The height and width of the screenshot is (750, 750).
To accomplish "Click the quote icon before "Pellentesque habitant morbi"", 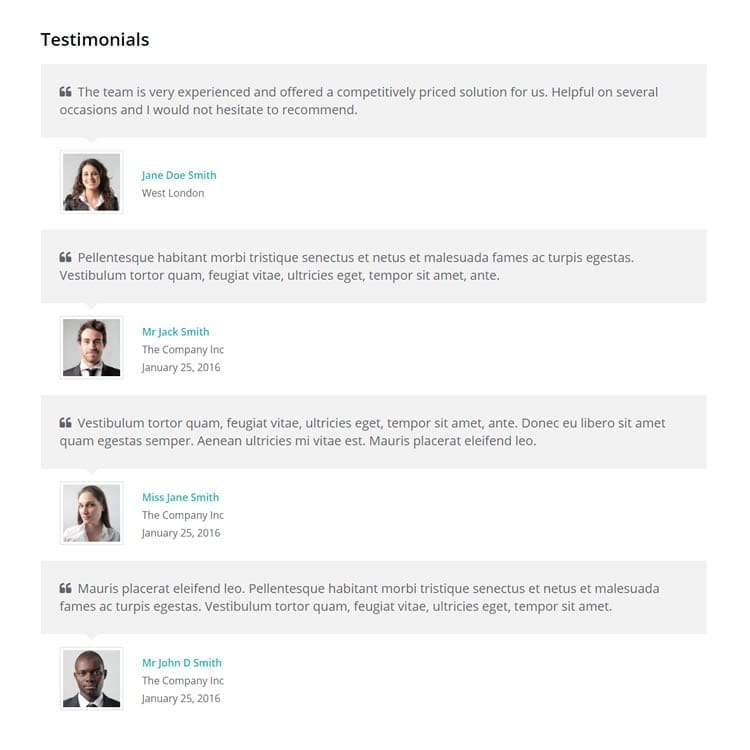I will [x=66, y=257].
